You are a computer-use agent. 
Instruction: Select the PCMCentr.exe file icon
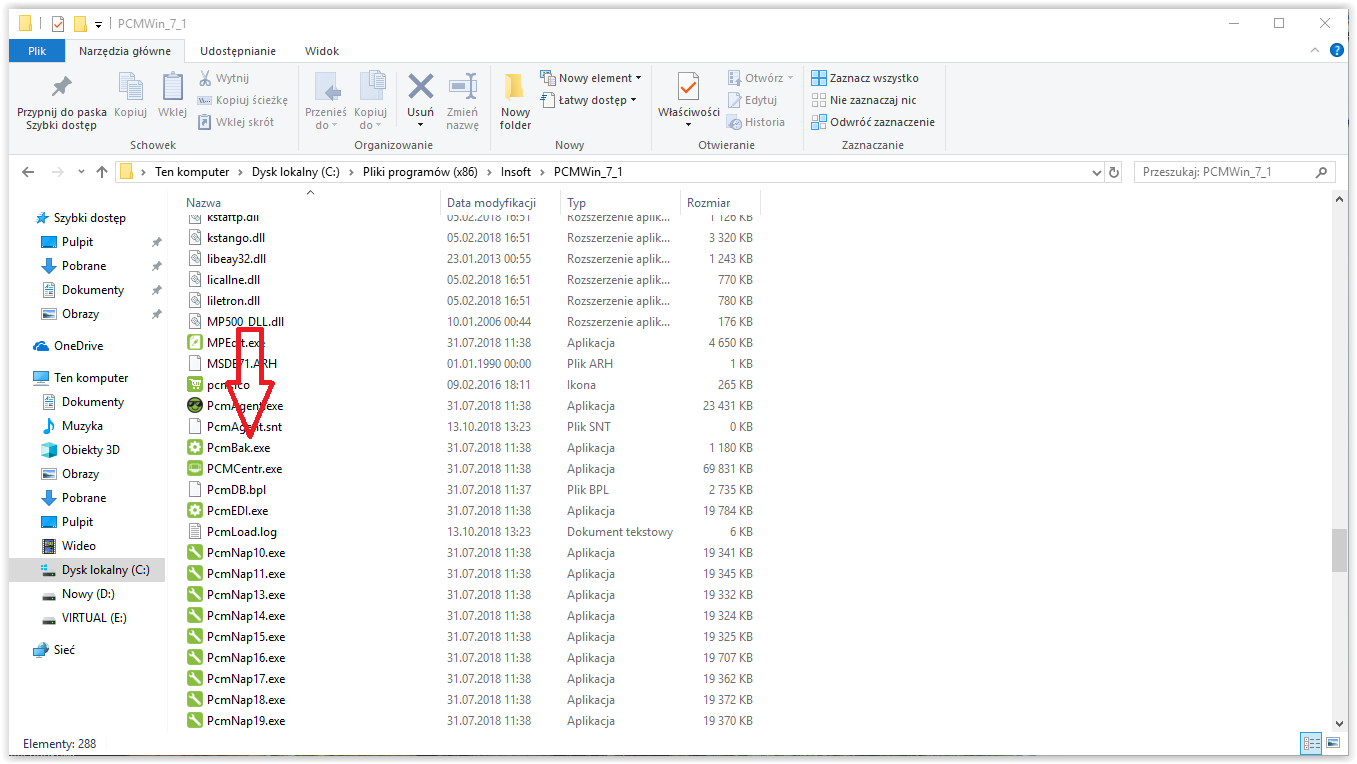[195, 469]
